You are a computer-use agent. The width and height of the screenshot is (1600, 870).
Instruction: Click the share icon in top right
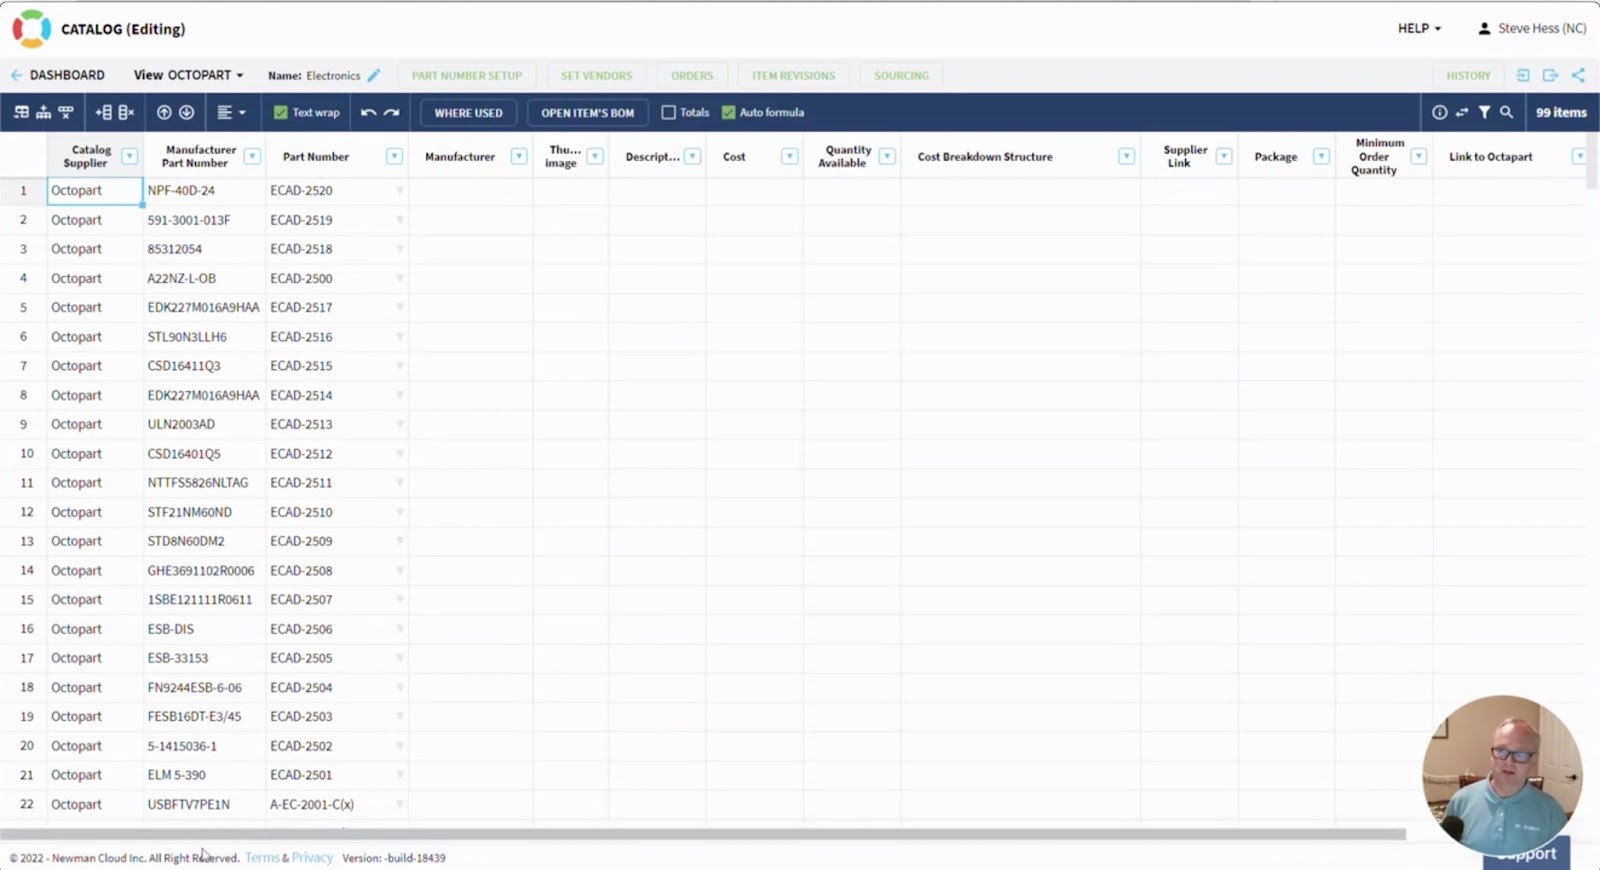point(1578,75)
